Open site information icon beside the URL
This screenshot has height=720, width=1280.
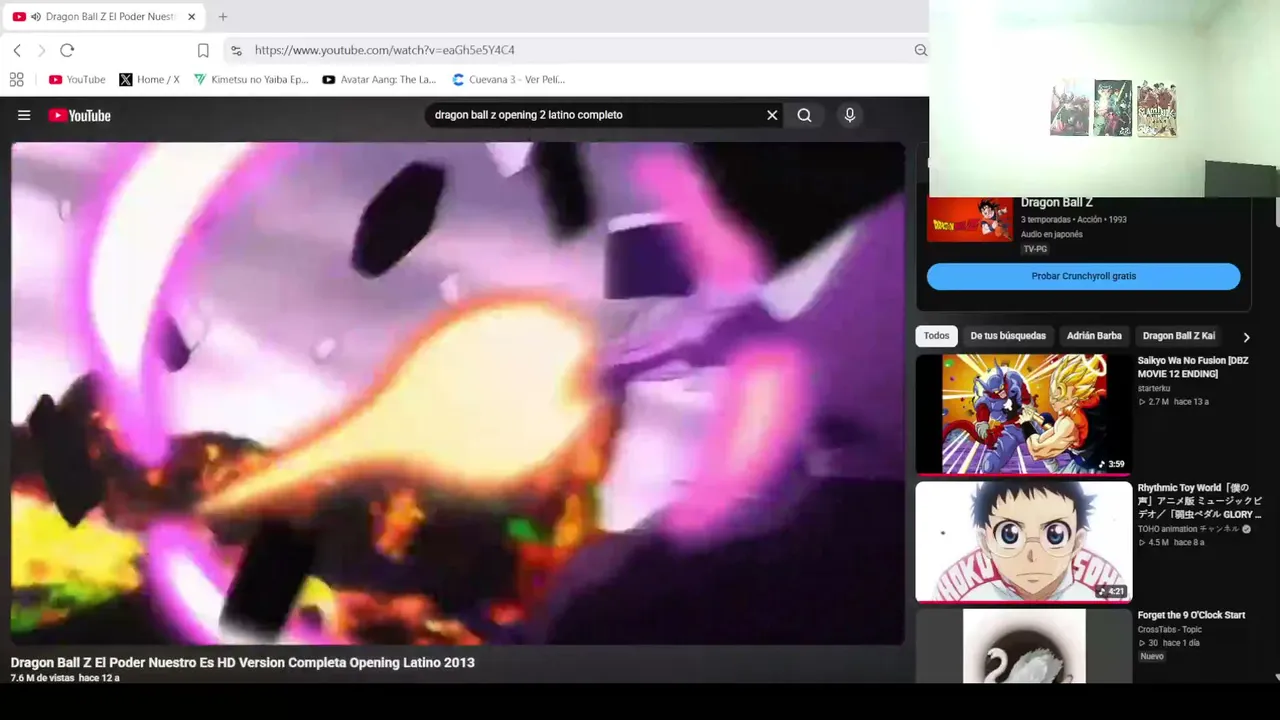[236, 50]
